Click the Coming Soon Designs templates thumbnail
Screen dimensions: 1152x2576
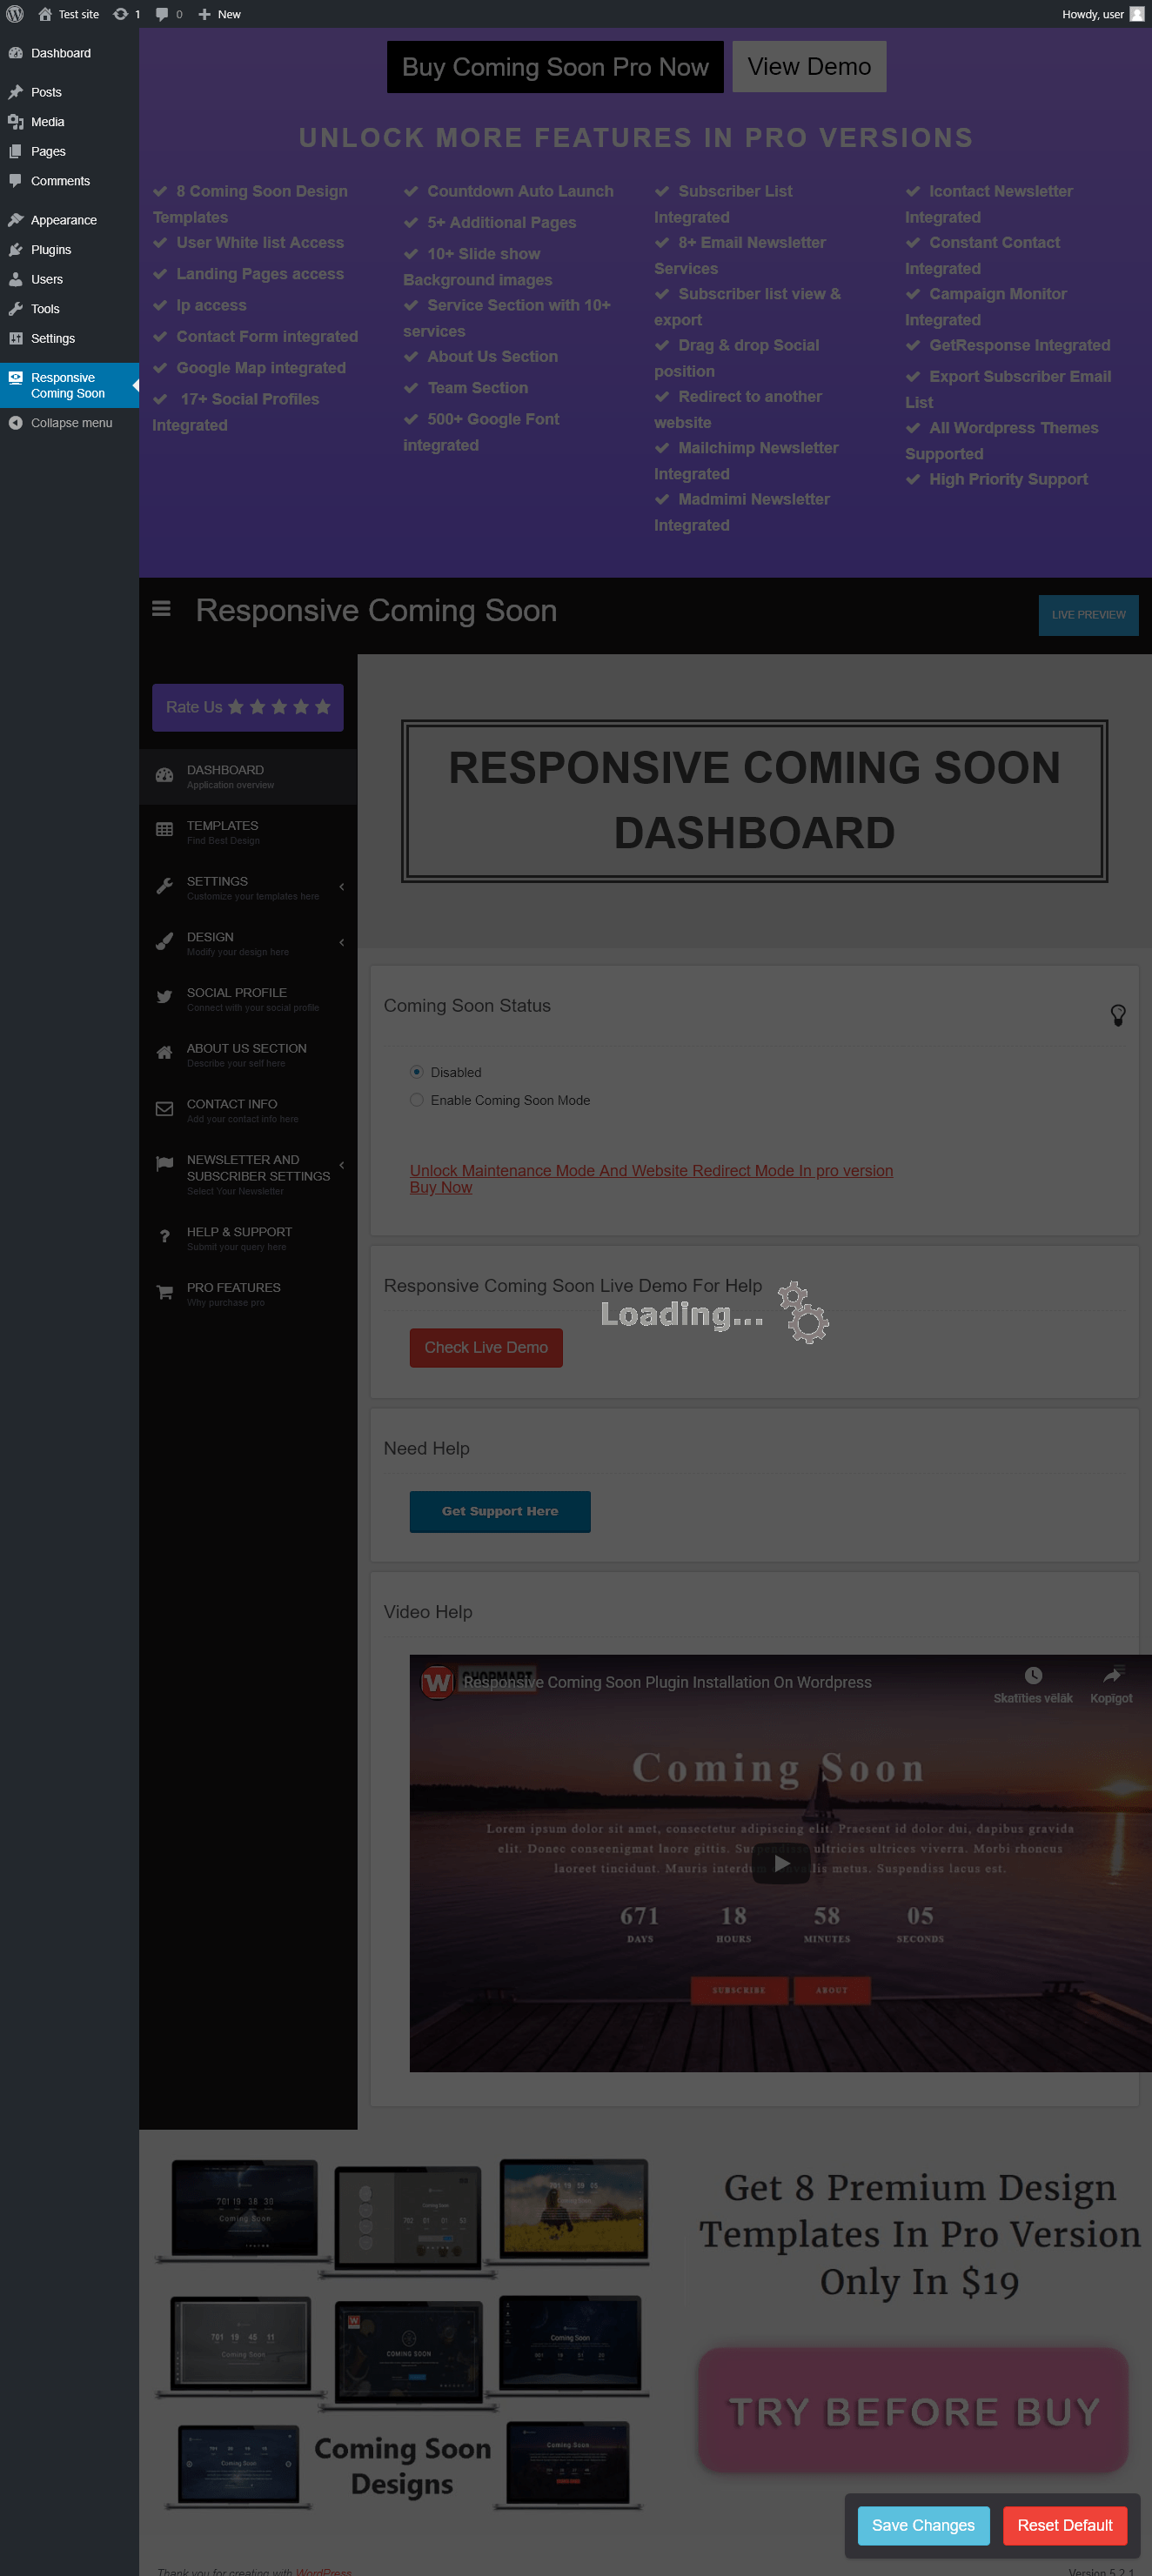coord(403,2334)
